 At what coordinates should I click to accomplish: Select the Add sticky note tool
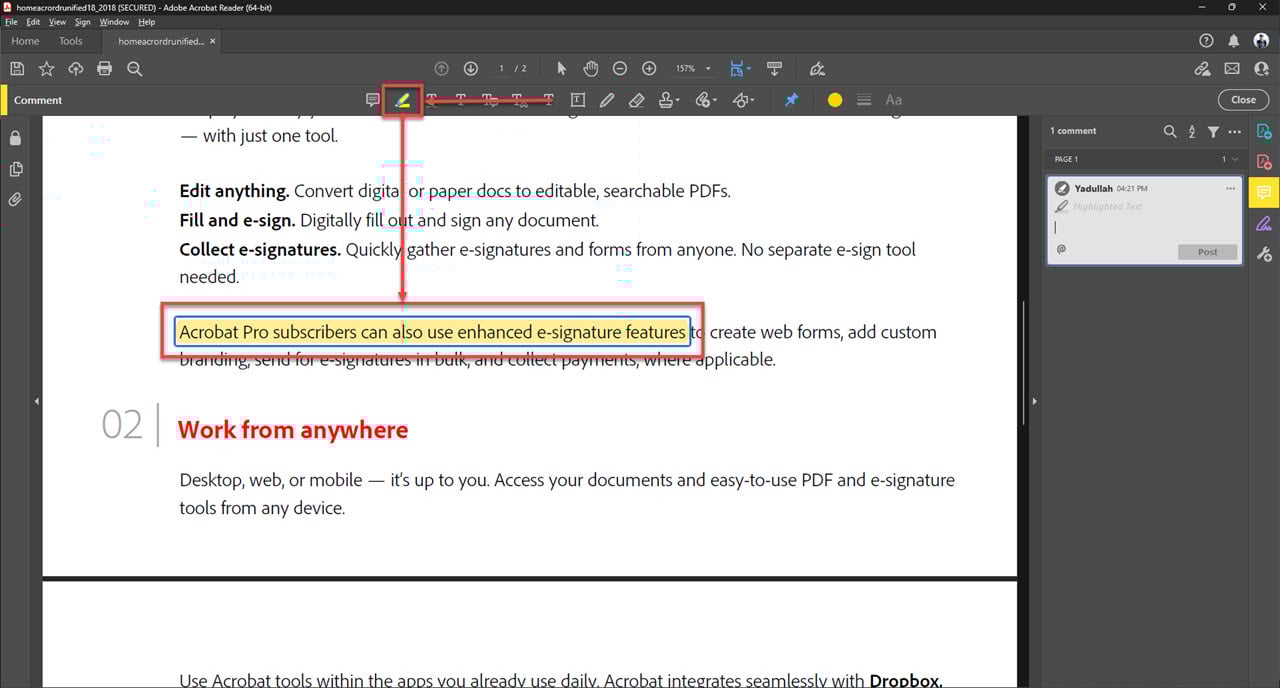(x=373, y=100)
